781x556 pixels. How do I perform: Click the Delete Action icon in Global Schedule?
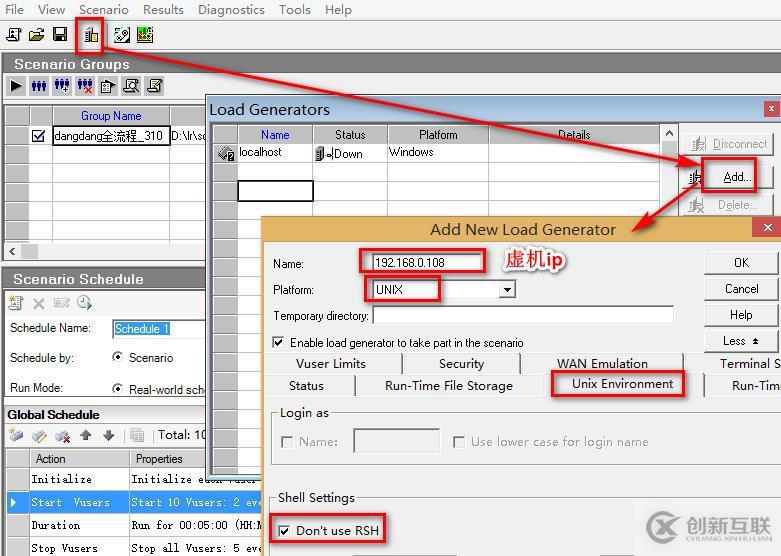click(x=62, y=436)
